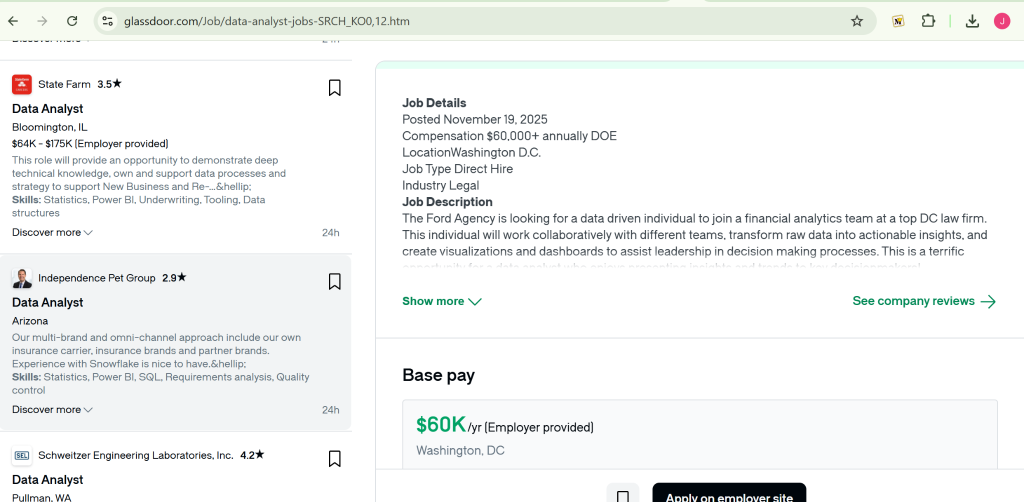Screen dimensions: 1024x502
Task: Save the Independence Pet Group job bookmark
Action: [334, 281]
